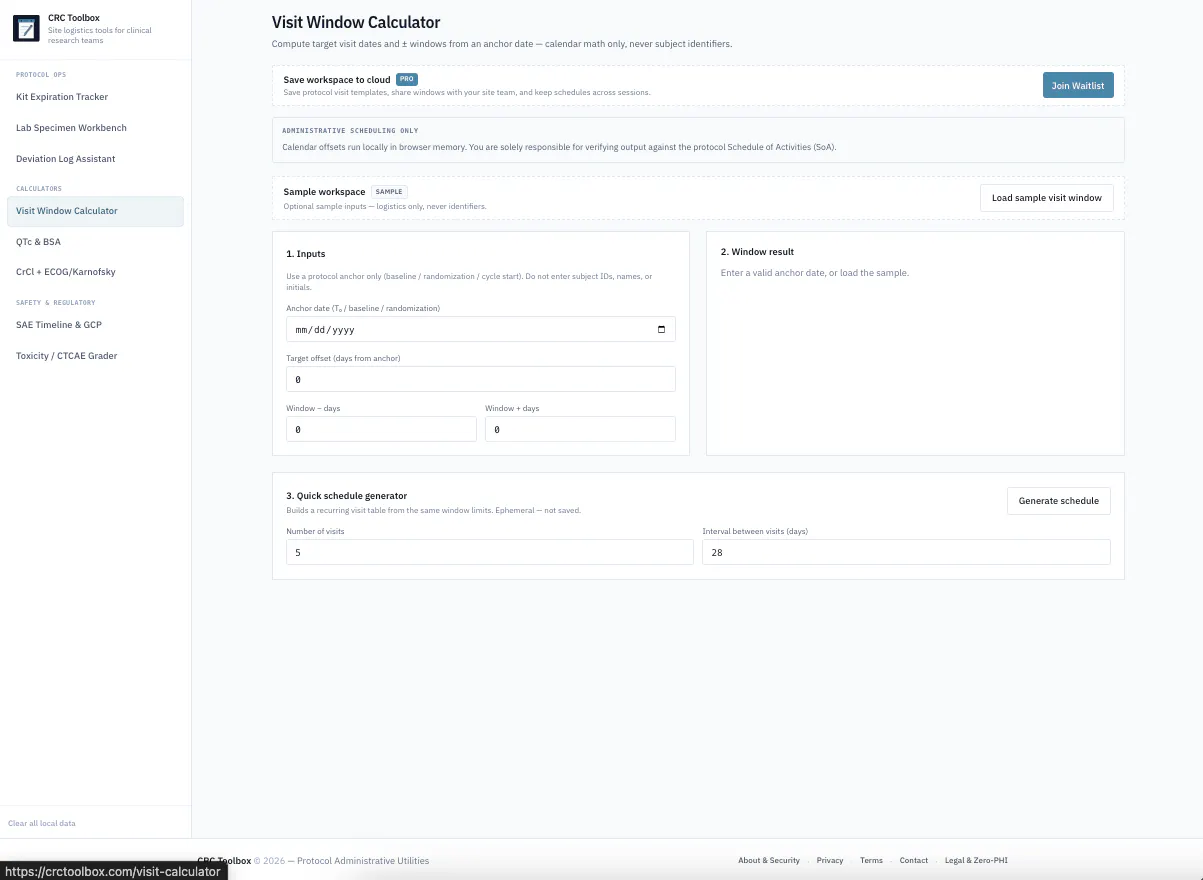
Task: Focus the Number of visits field
Action: click(x=489, y=552)
